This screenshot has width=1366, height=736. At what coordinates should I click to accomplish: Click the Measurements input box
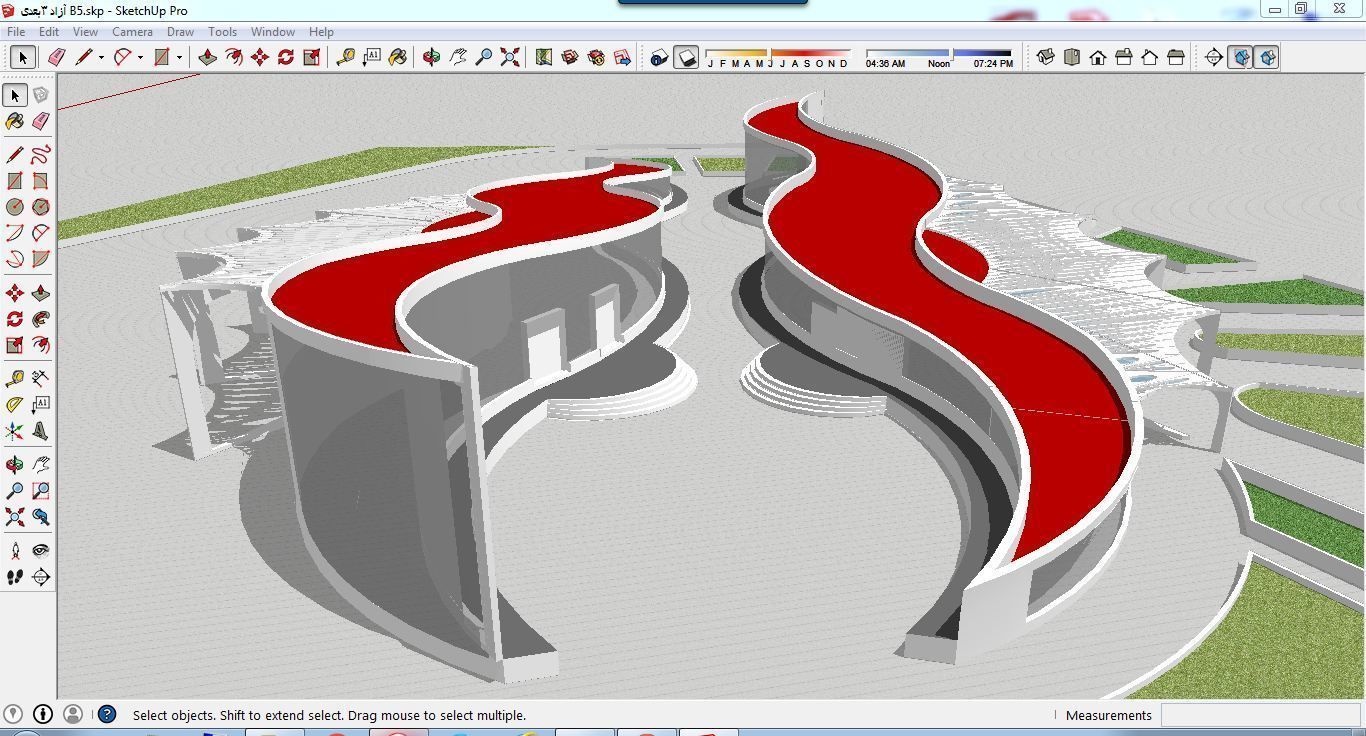[1260, 715]
